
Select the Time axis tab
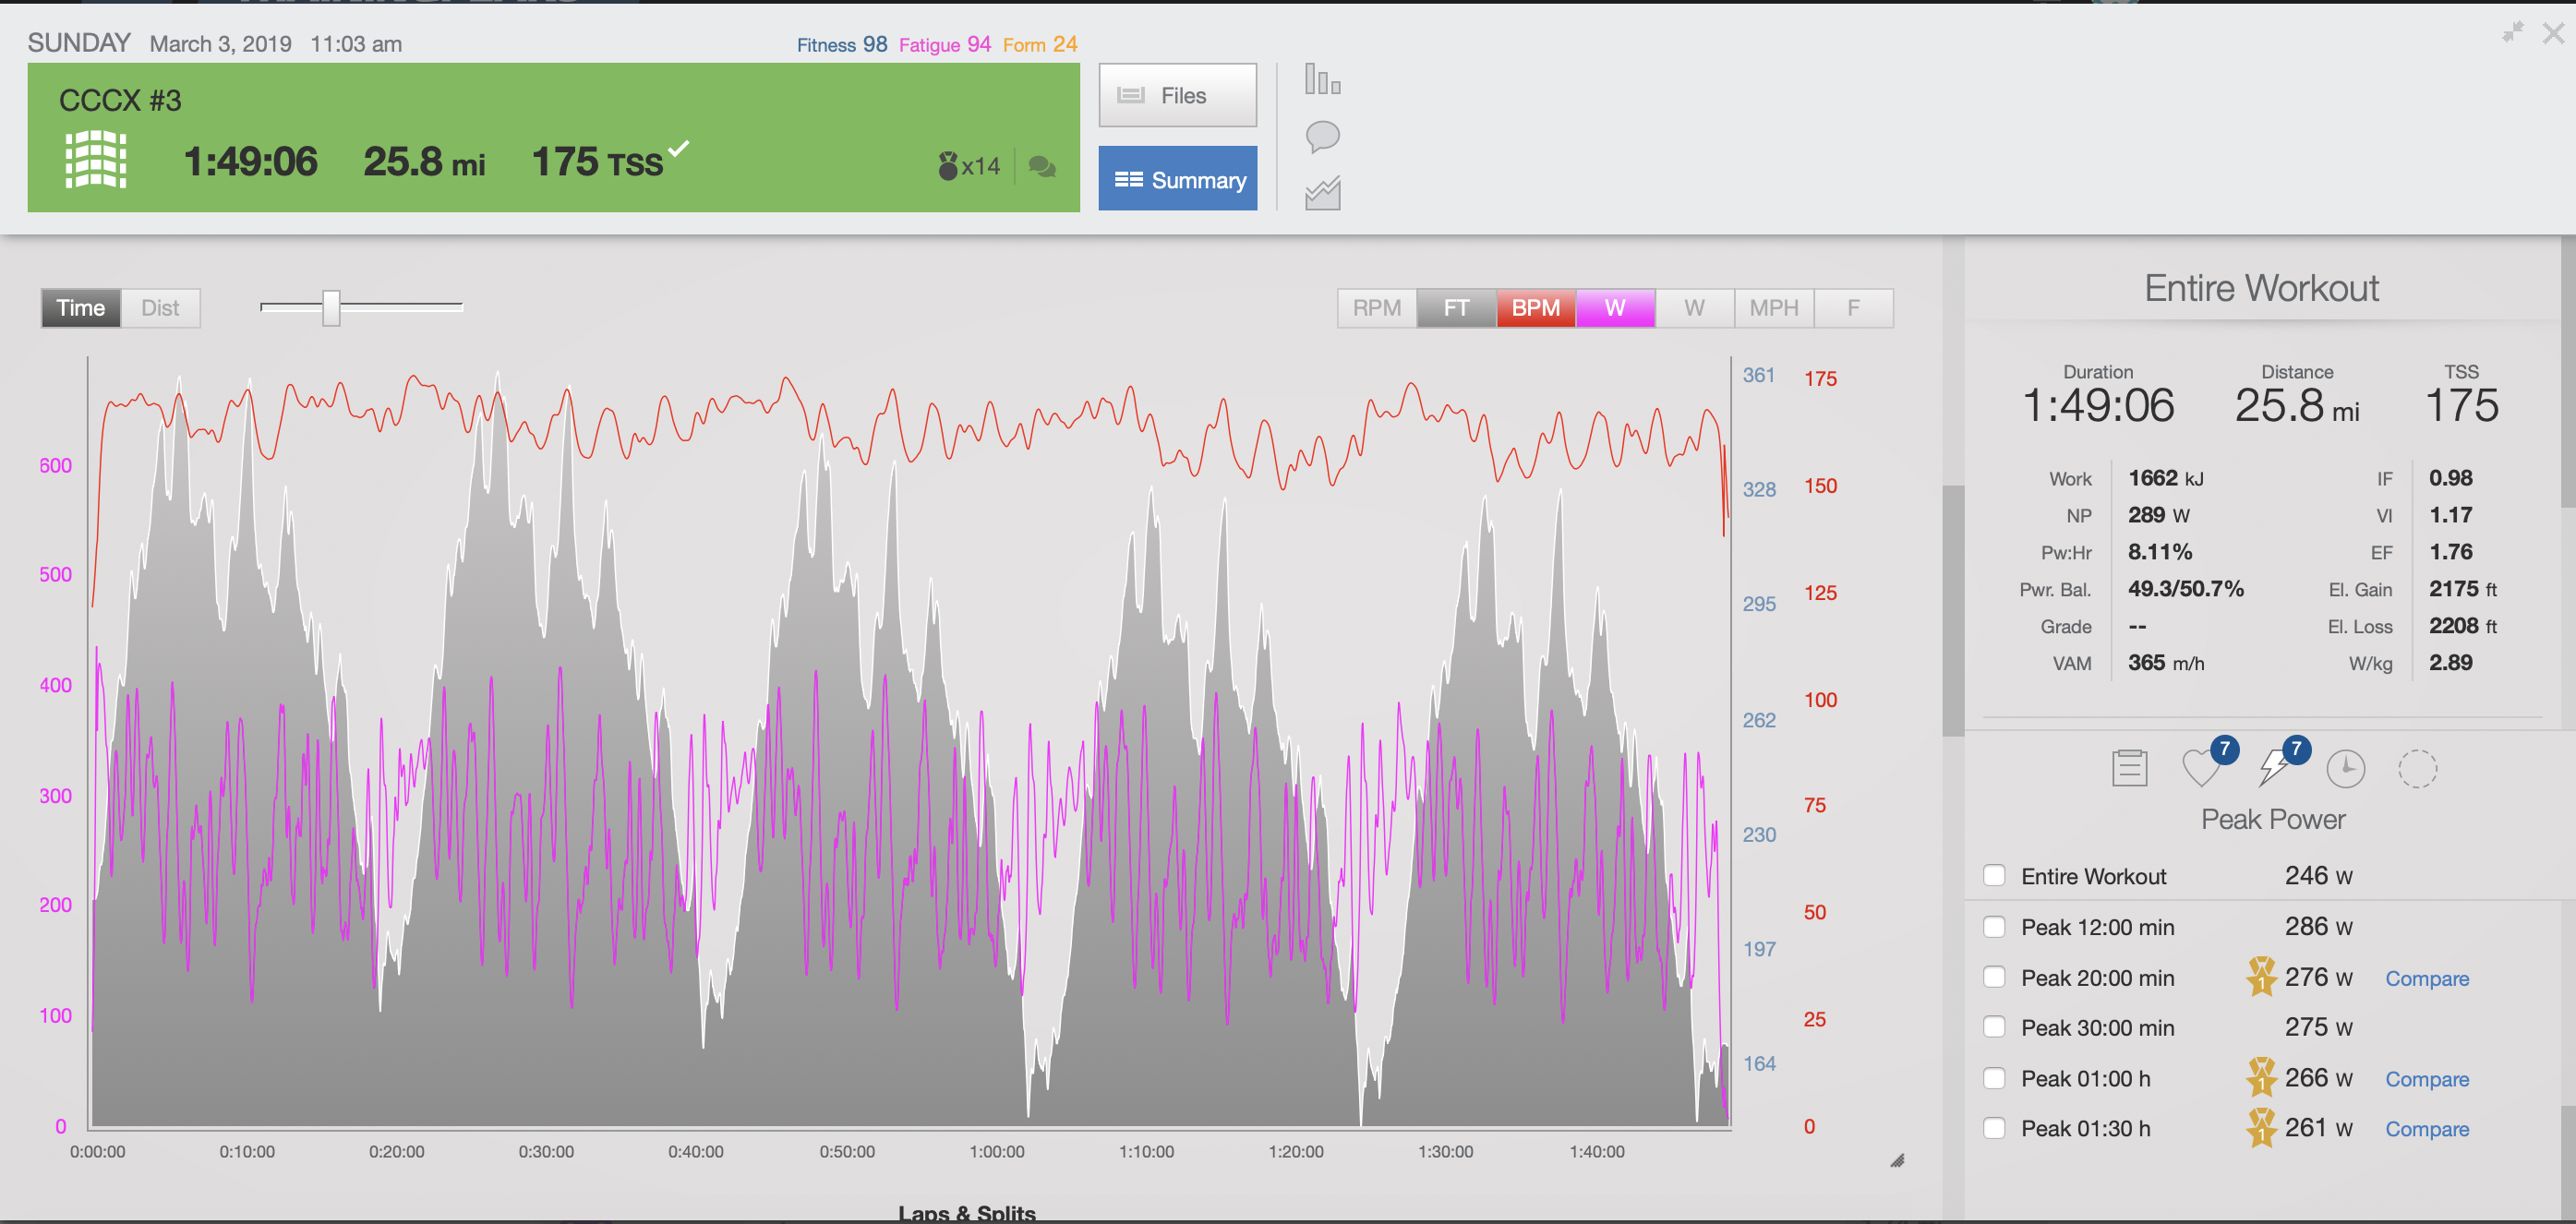tap(80, 308)
